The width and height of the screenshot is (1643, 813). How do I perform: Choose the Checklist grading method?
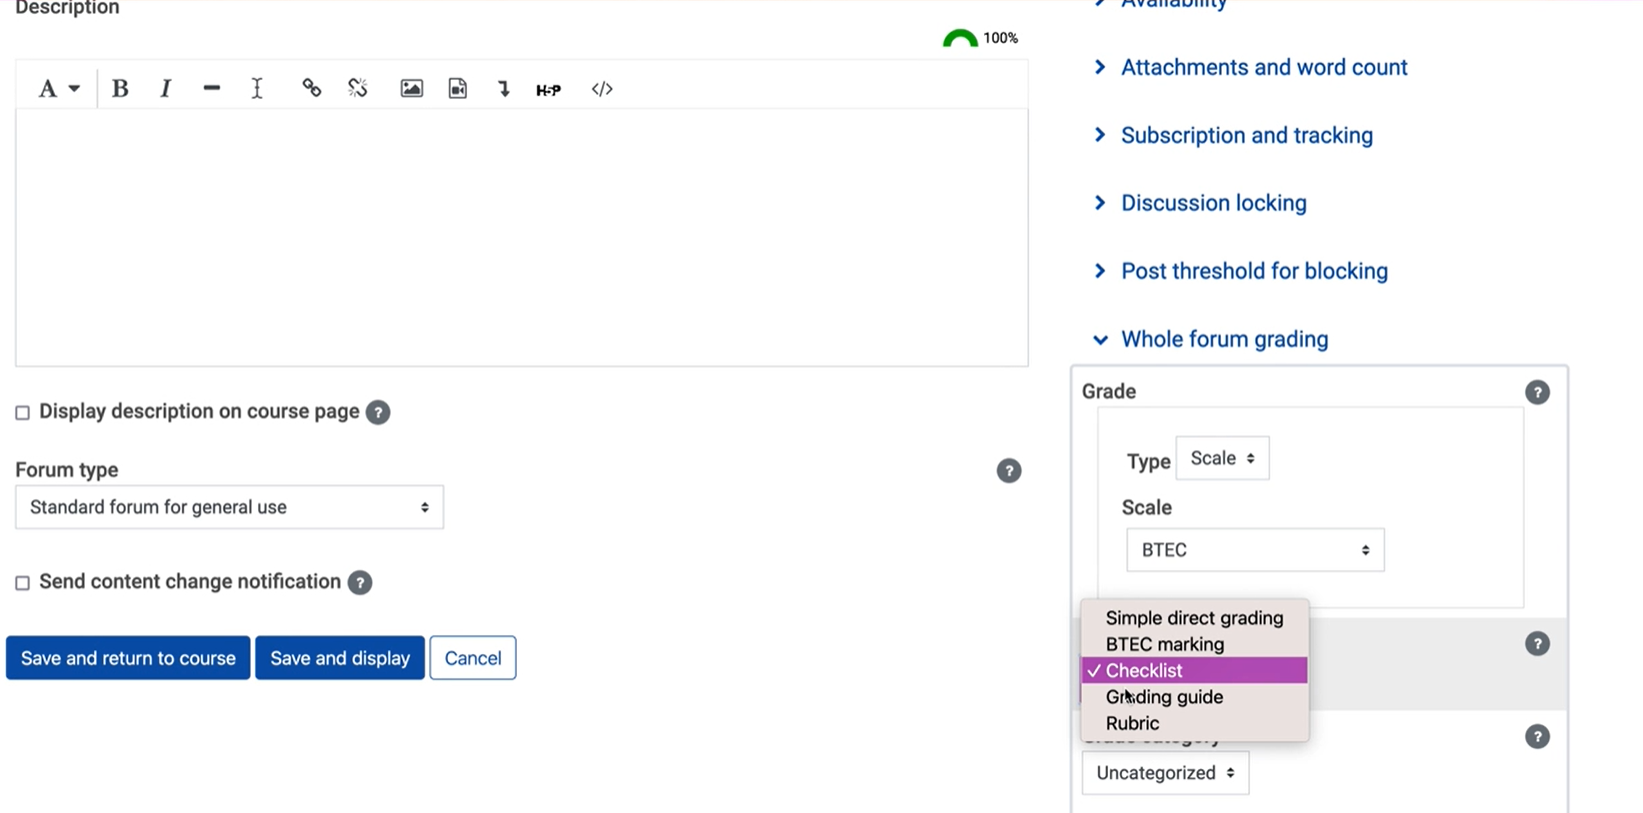pos(1194,670)
